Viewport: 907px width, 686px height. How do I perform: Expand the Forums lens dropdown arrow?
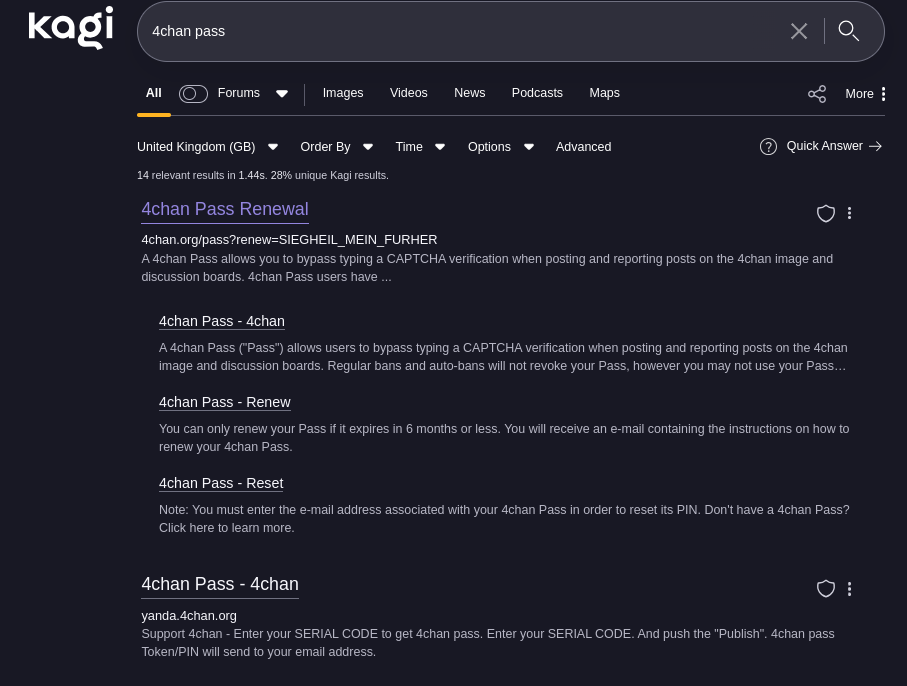282,94
